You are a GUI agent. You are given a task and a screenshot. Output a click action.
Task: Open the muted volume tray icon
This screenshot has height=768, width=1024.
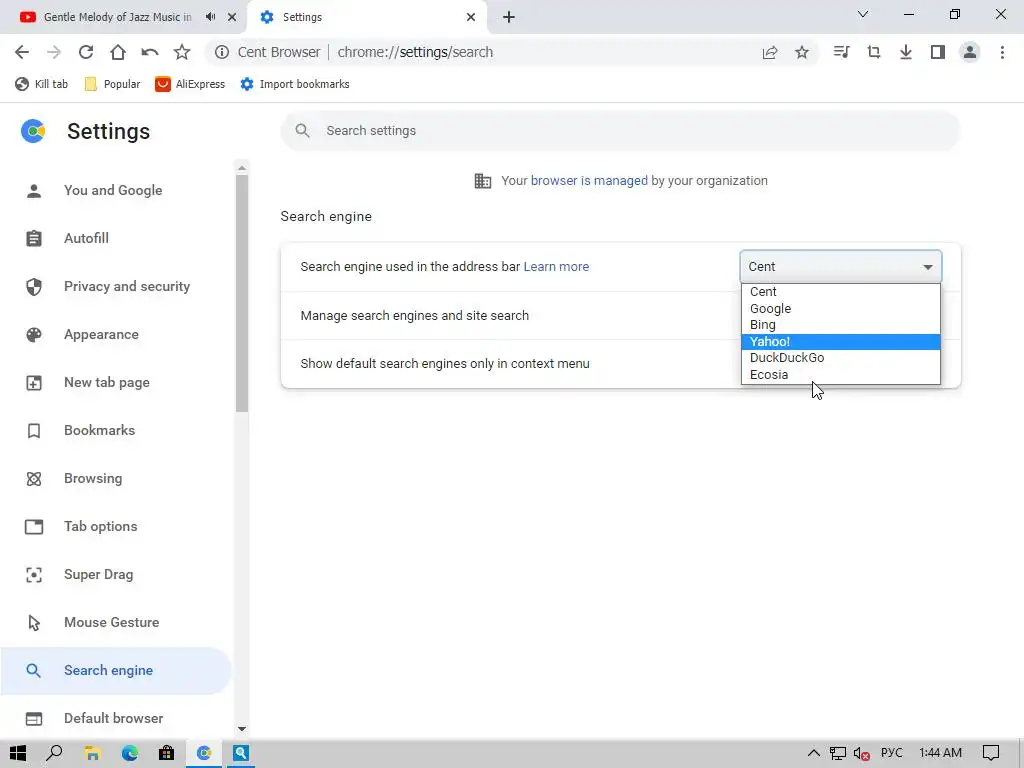point(862,754)
